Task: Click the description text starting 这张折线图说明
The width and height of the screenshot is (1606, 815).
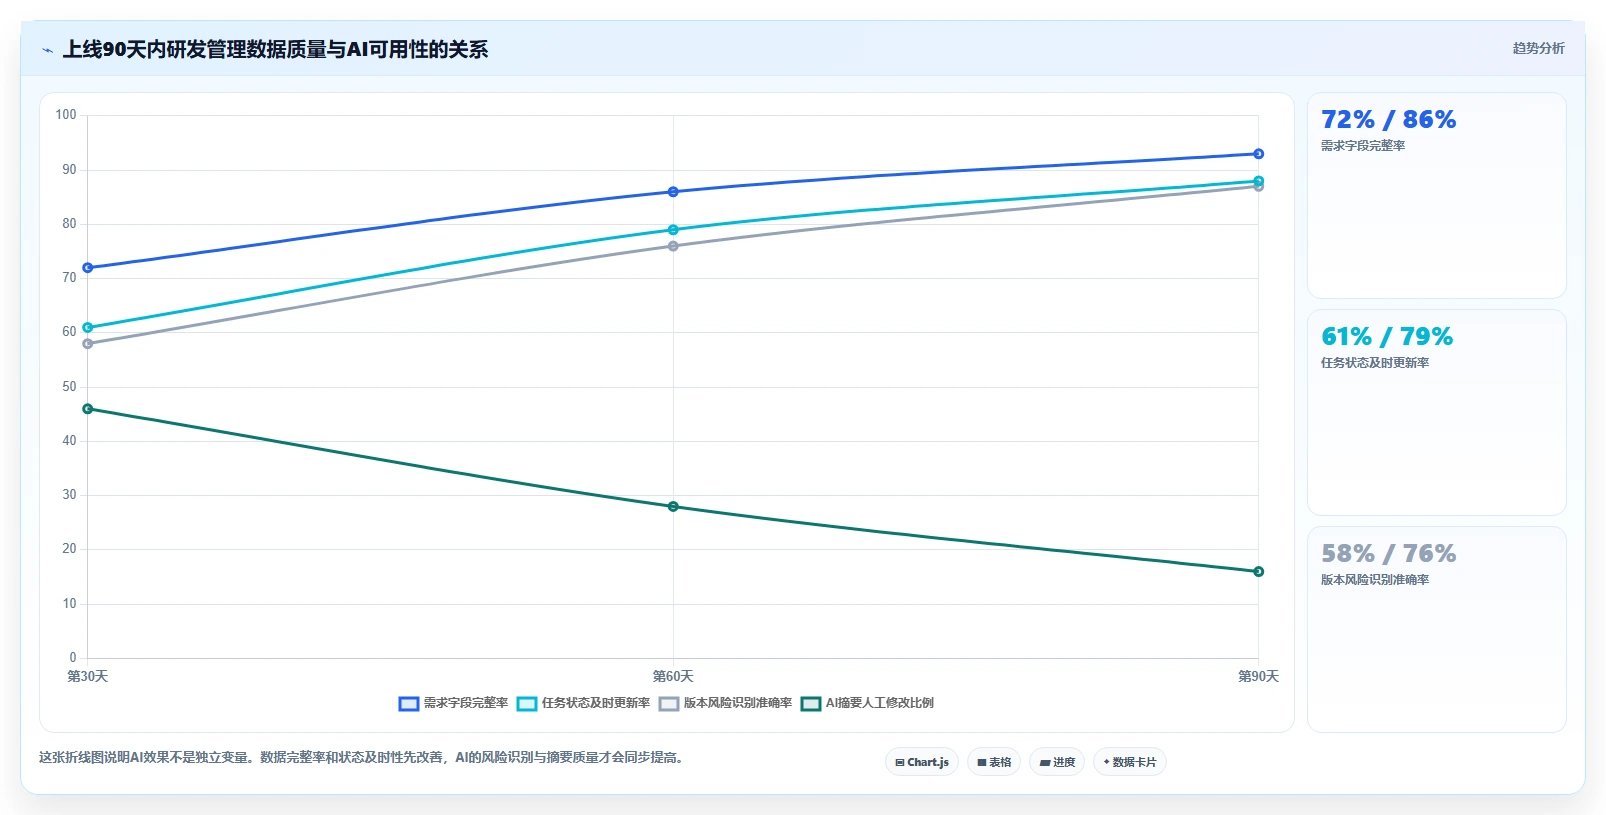Action: (363, 758)
